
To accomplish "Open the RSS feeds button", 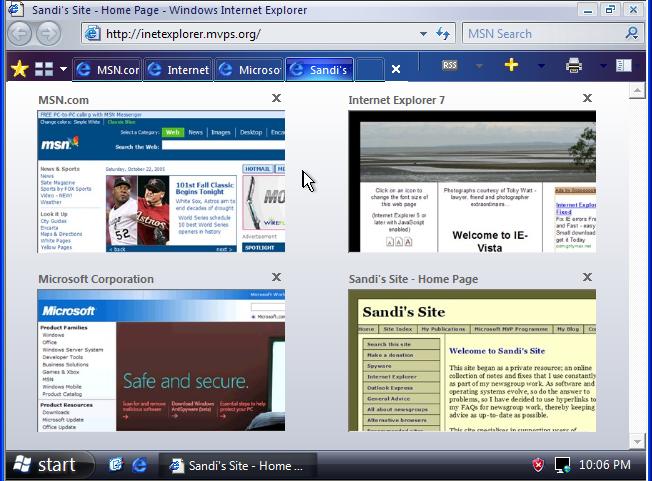I will click(x=449, y=65).
